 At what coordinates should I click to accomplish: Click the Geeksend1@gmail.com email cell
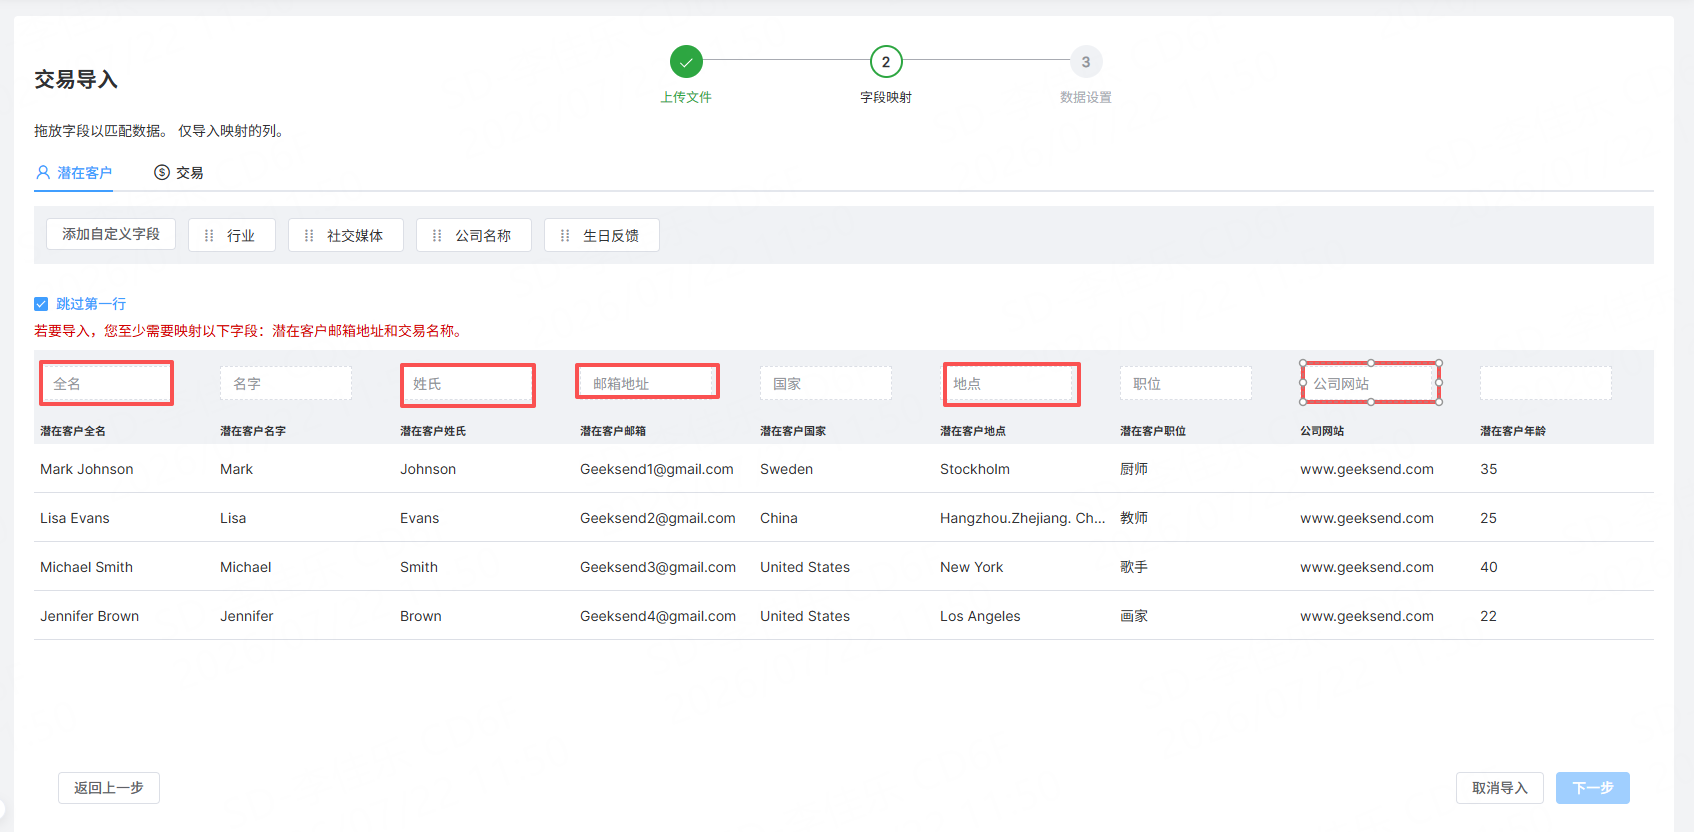657,469
